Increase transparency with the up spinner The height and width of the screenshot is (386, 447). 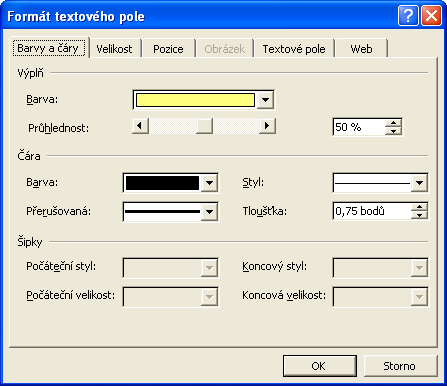point(393,123)
